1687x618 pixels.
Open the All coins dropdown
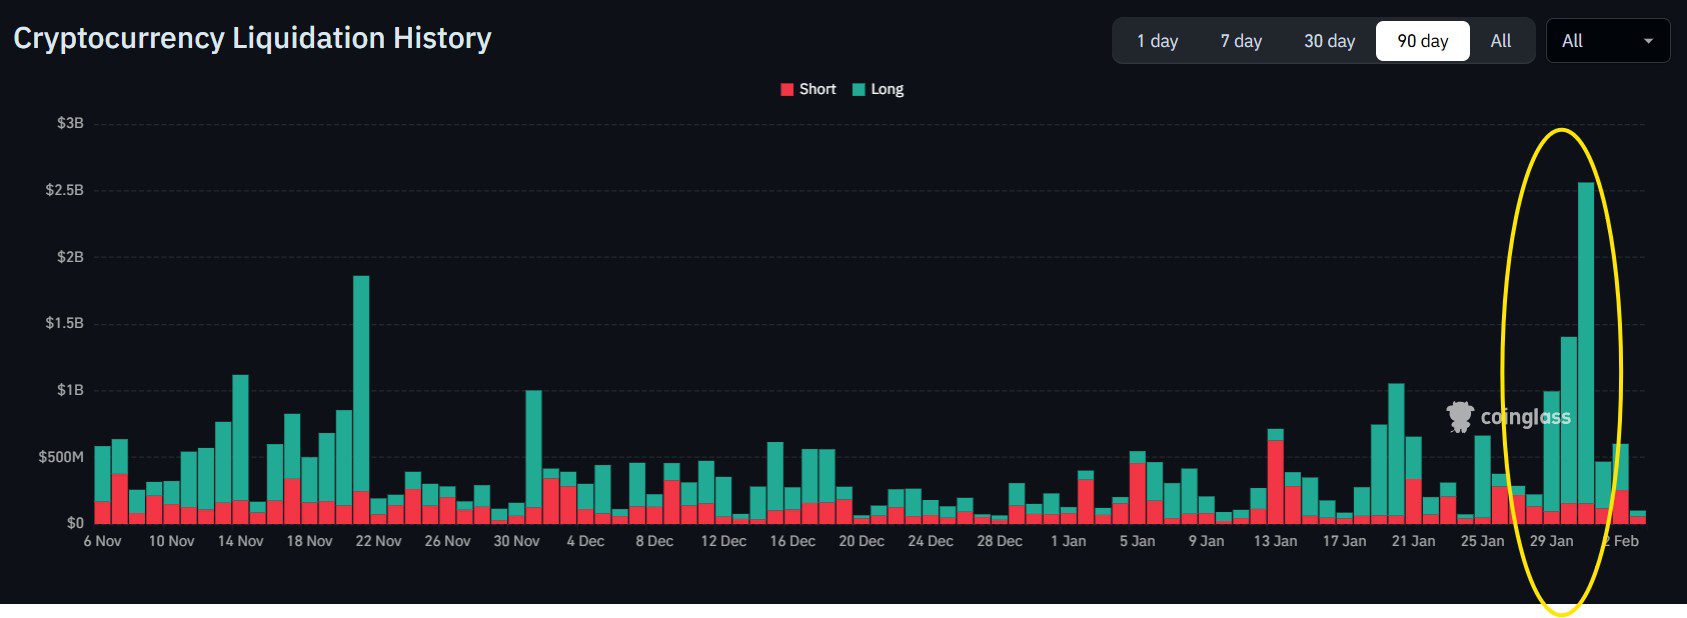coord(1606,41)
